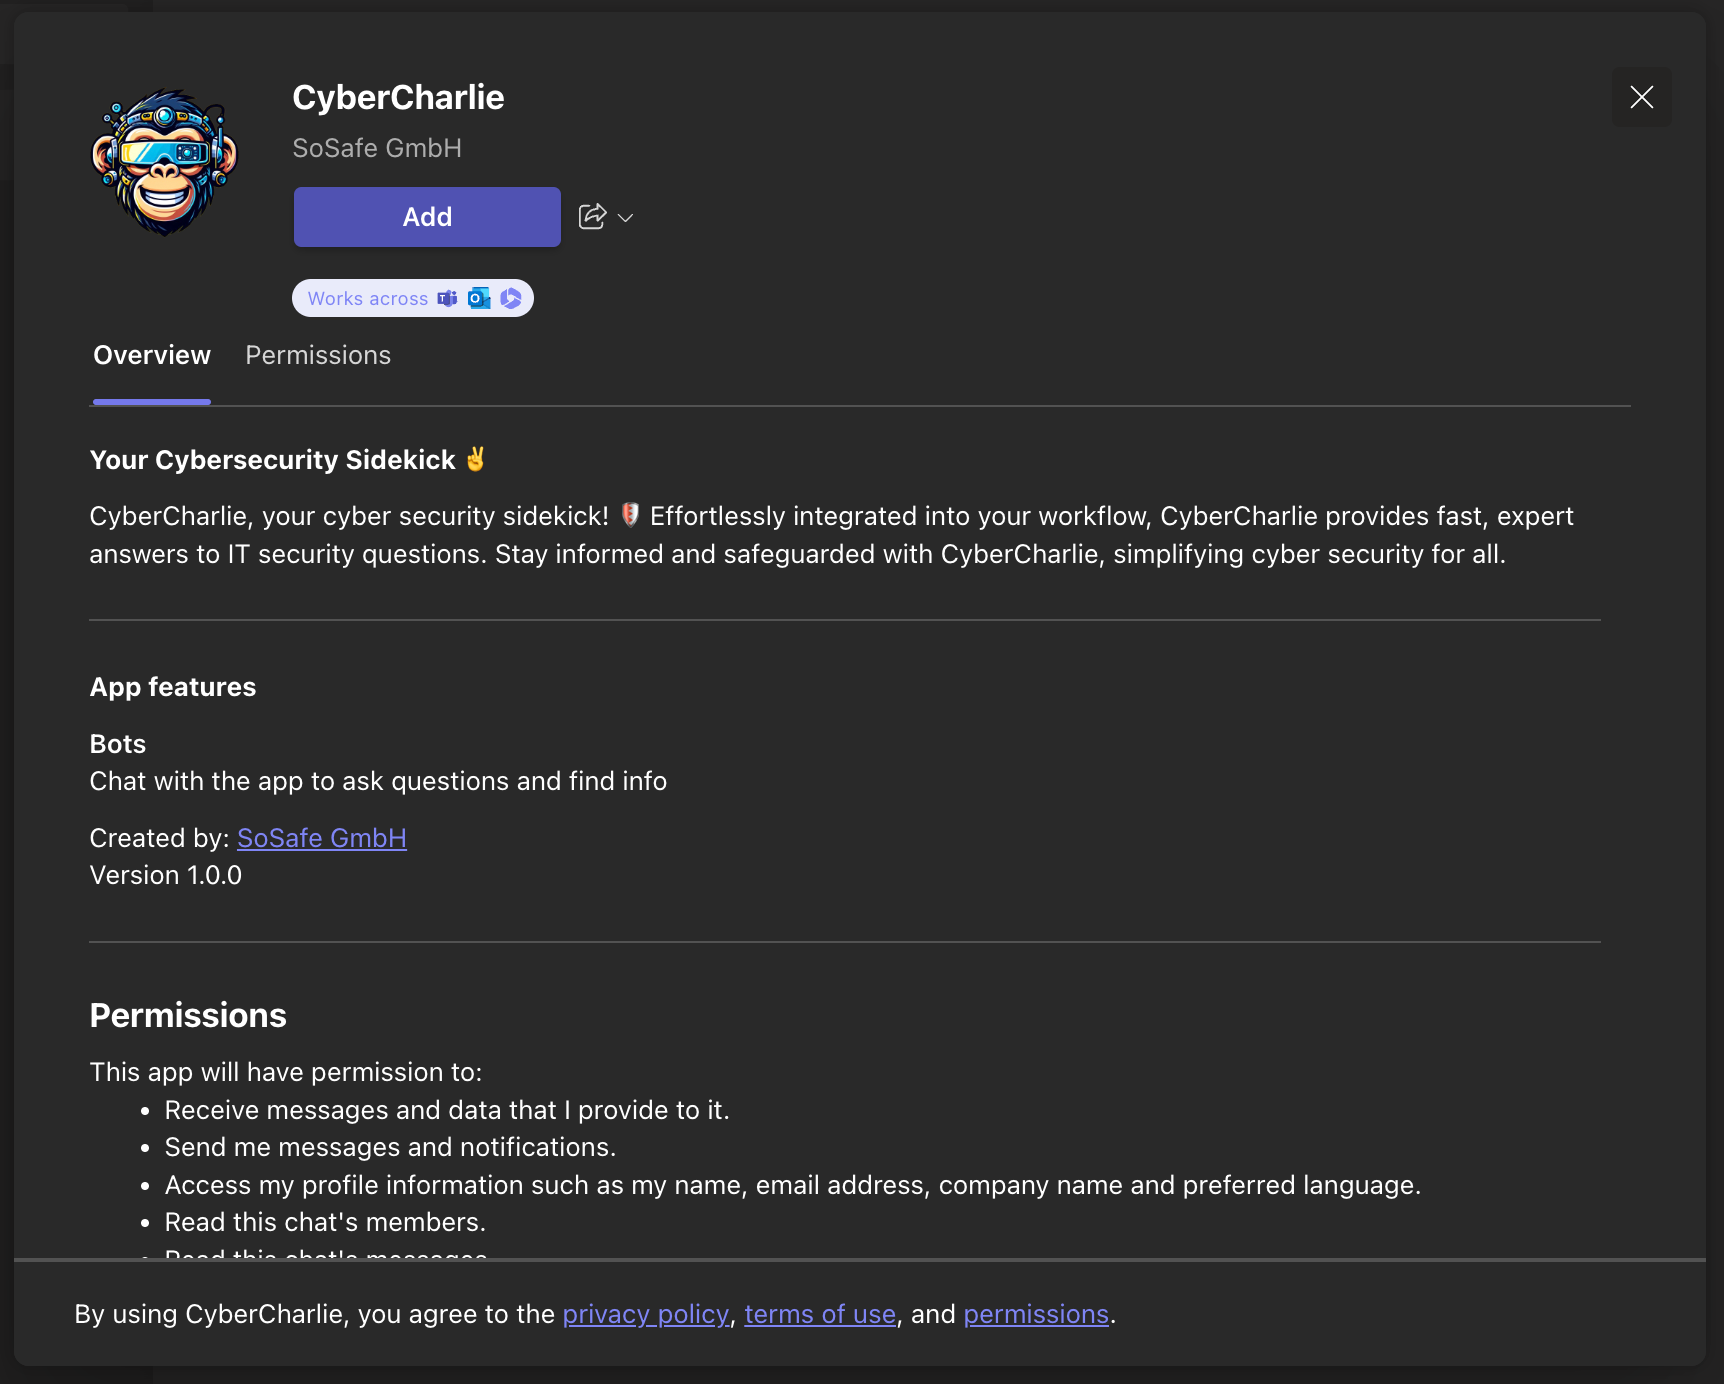Click the share icon next to Add

(x=592, y=216)
